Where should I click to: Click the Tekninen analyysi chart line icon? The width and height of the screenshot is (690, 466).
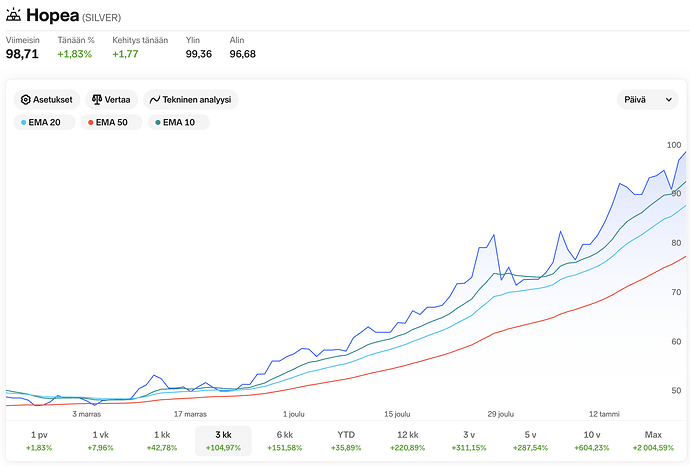154,100
